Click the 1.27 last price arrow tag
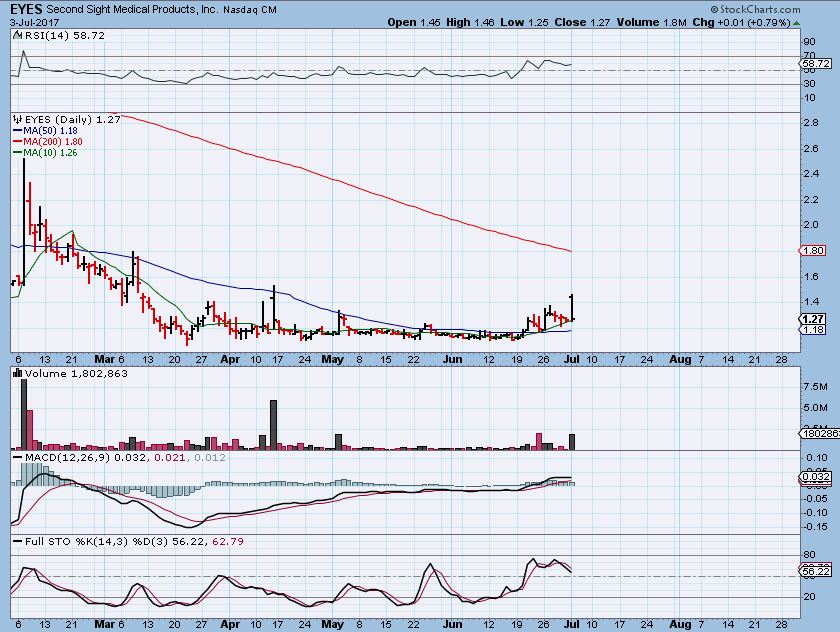Viewport: 840px width, 632px height. [812, 318]
